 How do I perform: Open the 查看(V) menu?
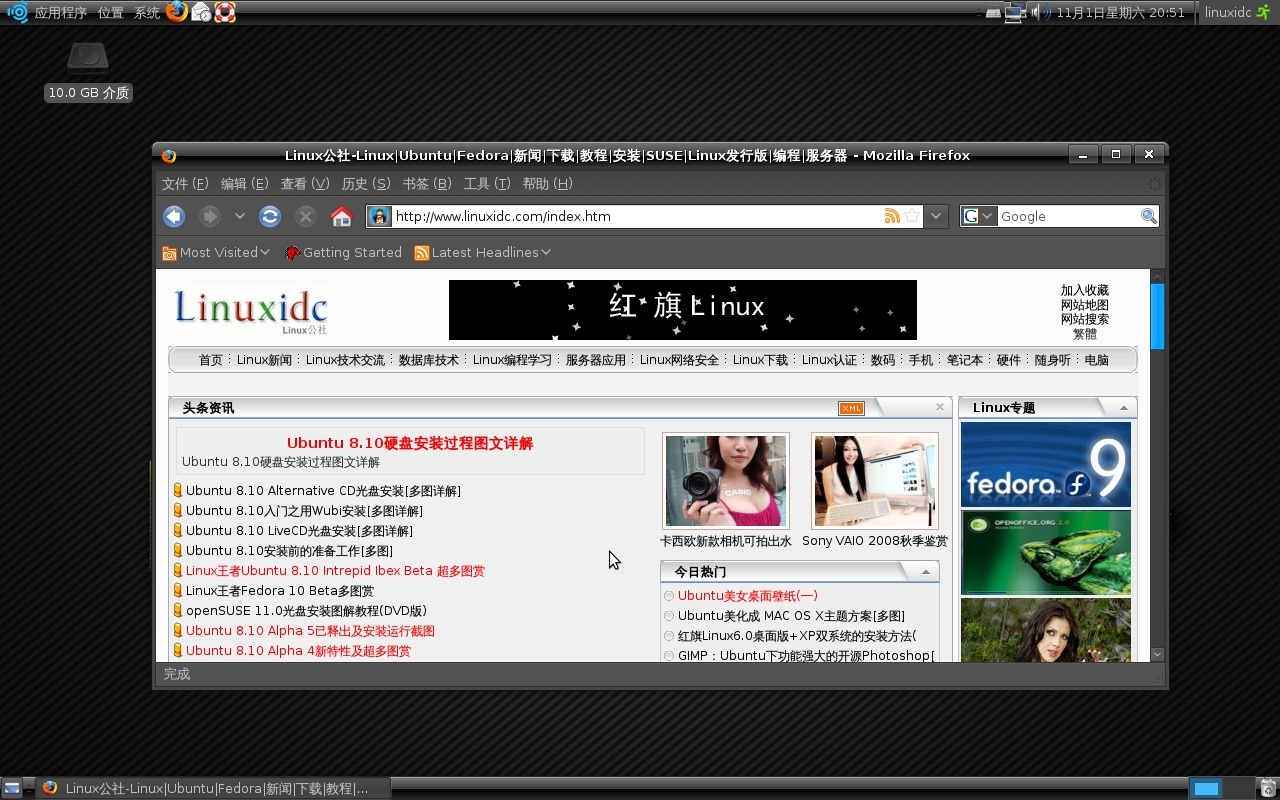click(305, 184)
